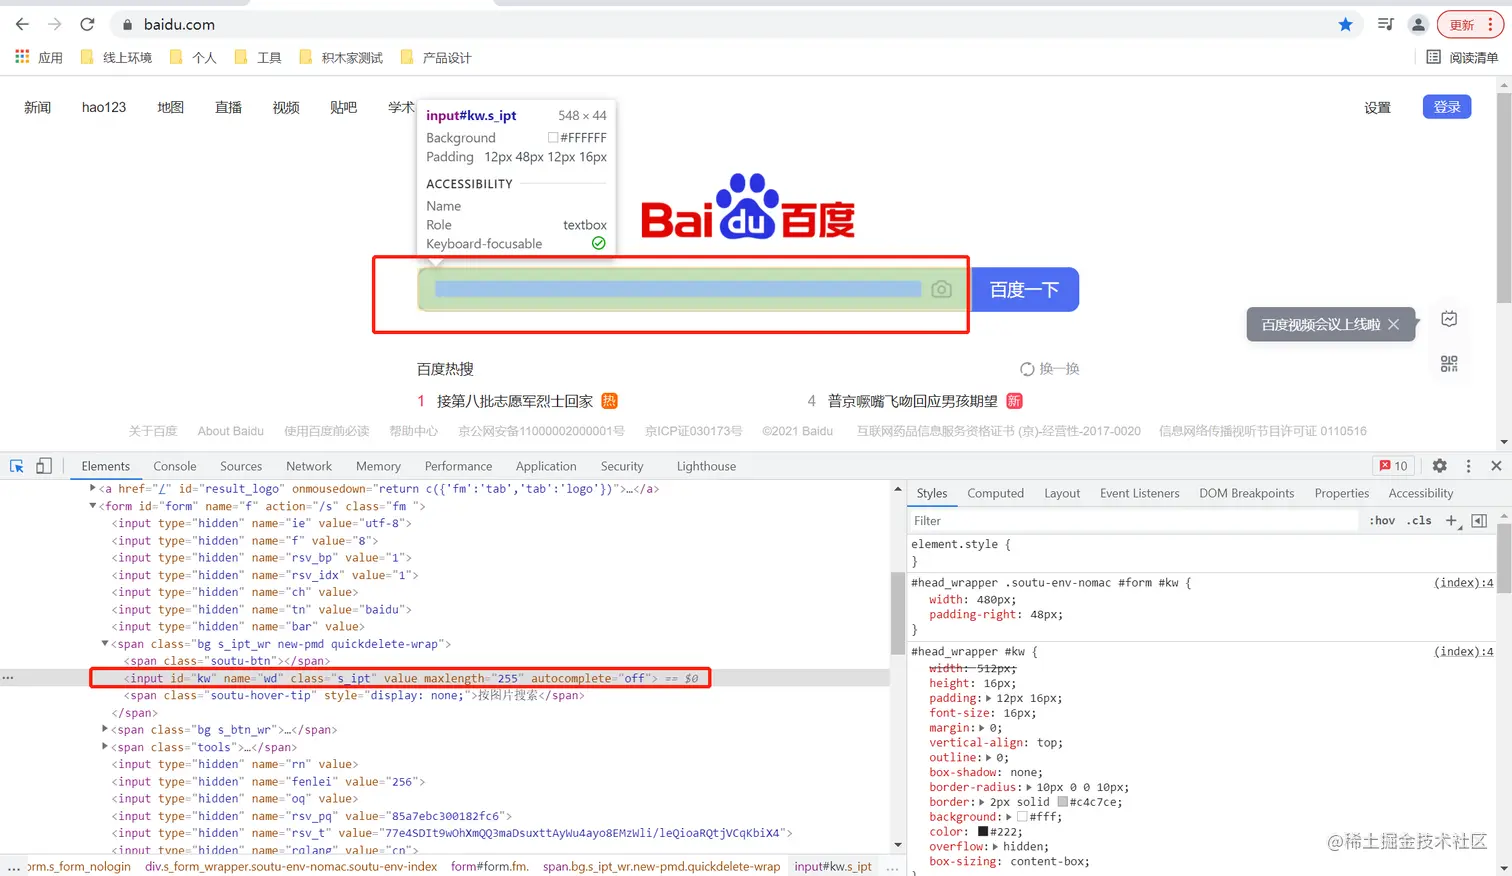
Task: Click the color #222 swatch
Action: [983, 832]
